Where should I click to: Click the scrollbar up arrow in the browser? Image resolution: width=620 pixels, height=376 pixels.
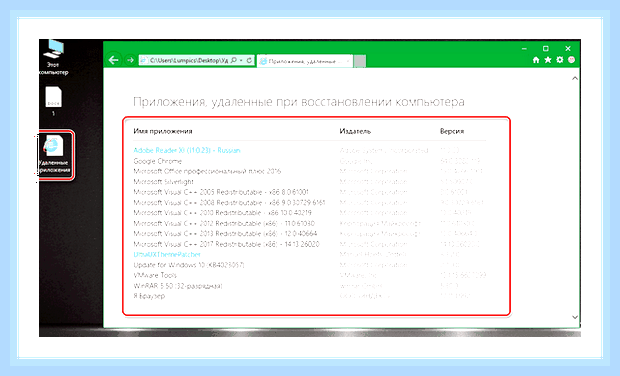575,78
